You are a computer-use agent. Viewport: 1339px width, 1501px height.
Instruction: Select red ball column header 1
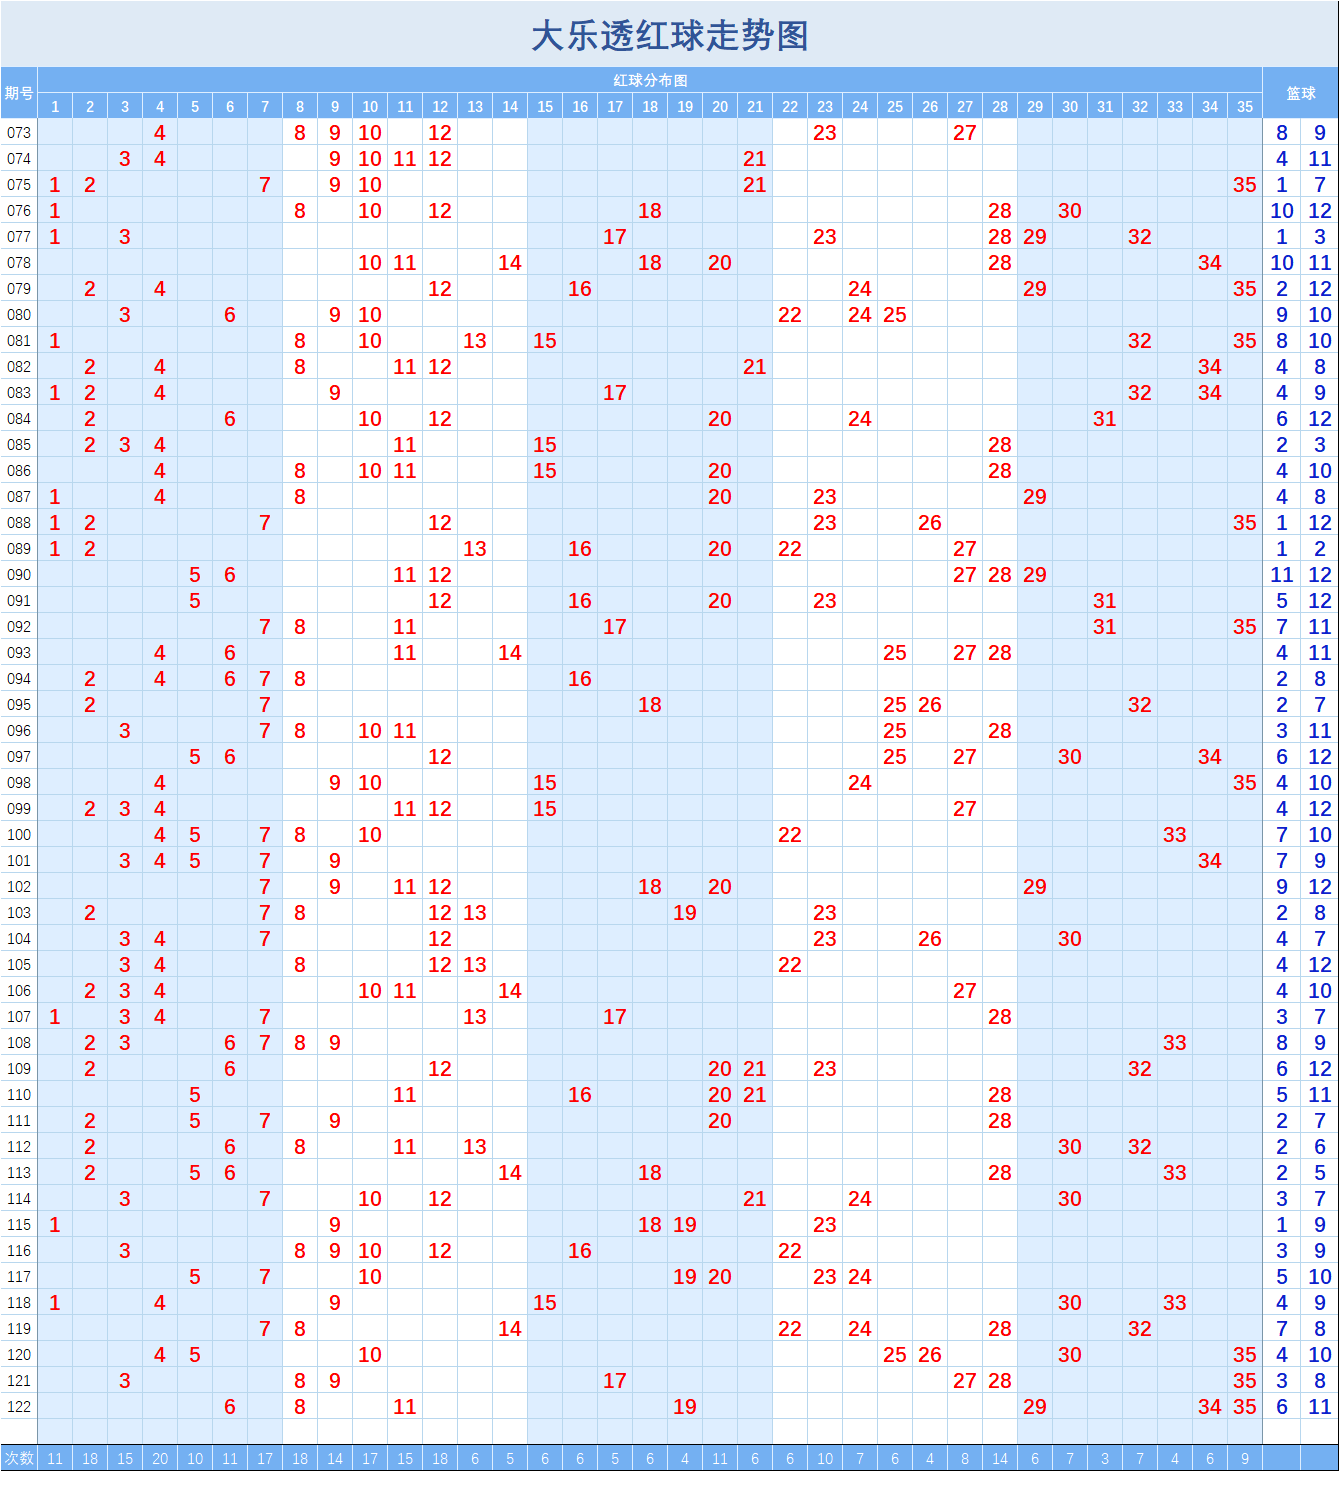[55, 107]
